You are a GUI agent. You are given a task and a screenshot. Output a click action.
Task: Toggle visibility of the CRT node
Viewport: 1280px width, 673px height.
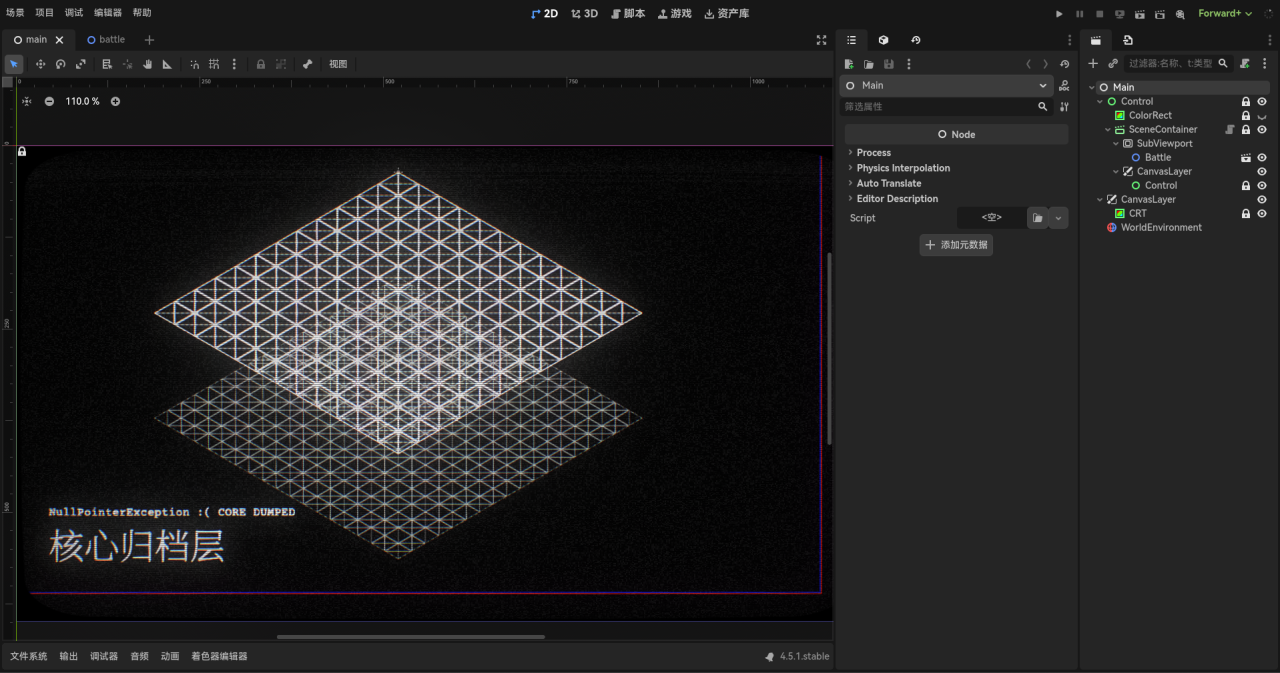1262,213
